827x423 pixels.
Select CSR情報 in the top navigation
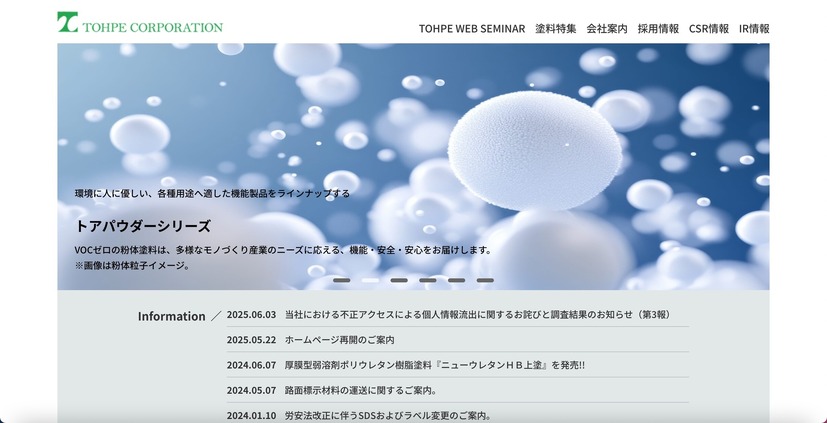pyautogui.click(x=709, y=29)
